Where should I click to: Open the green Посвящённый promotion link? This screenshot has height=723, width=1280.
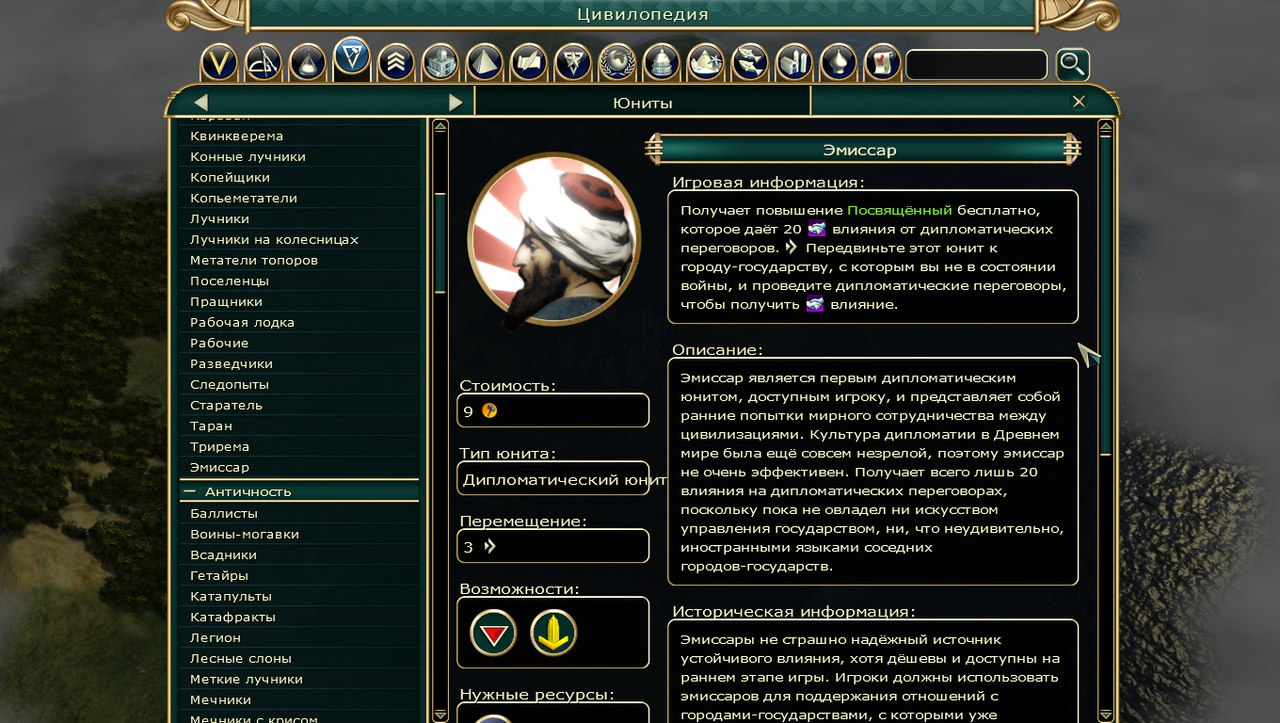pos(900,211)
